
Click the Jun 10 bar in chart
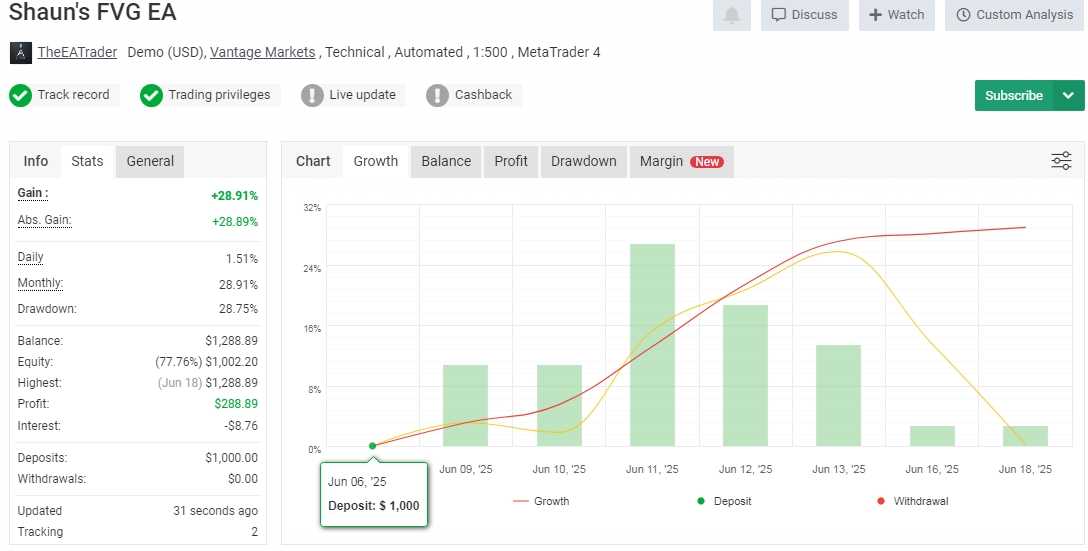click(559, 405)
